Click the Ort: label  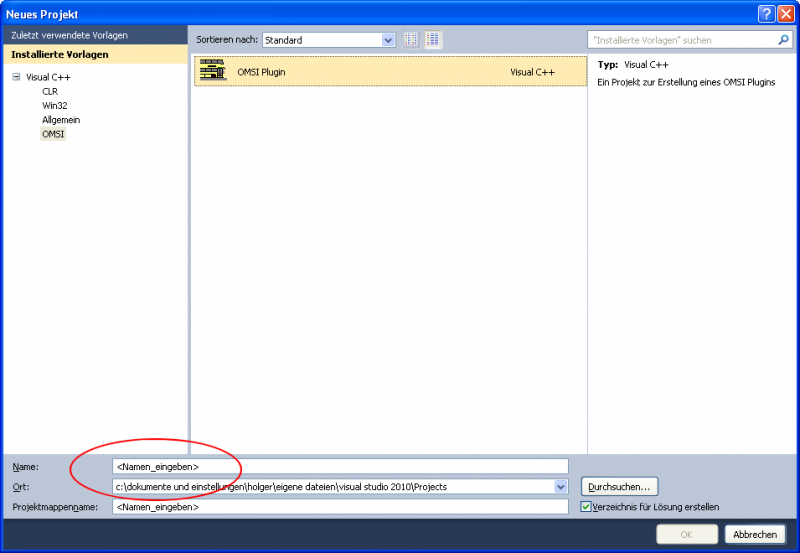click(21, 487)
